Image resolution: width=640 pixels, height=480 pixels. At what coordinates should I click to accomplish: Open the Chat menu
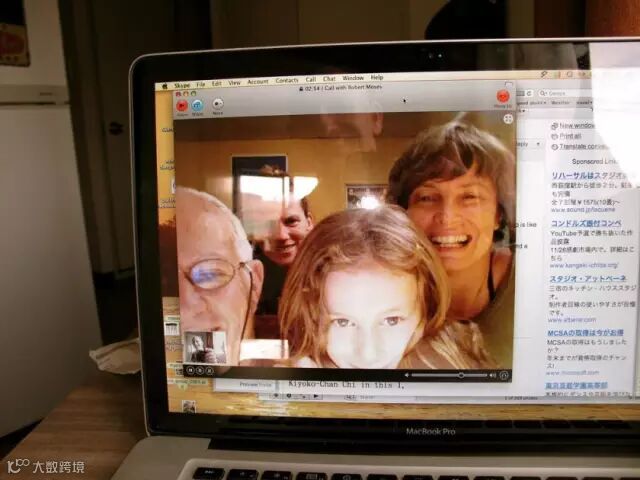329,79
